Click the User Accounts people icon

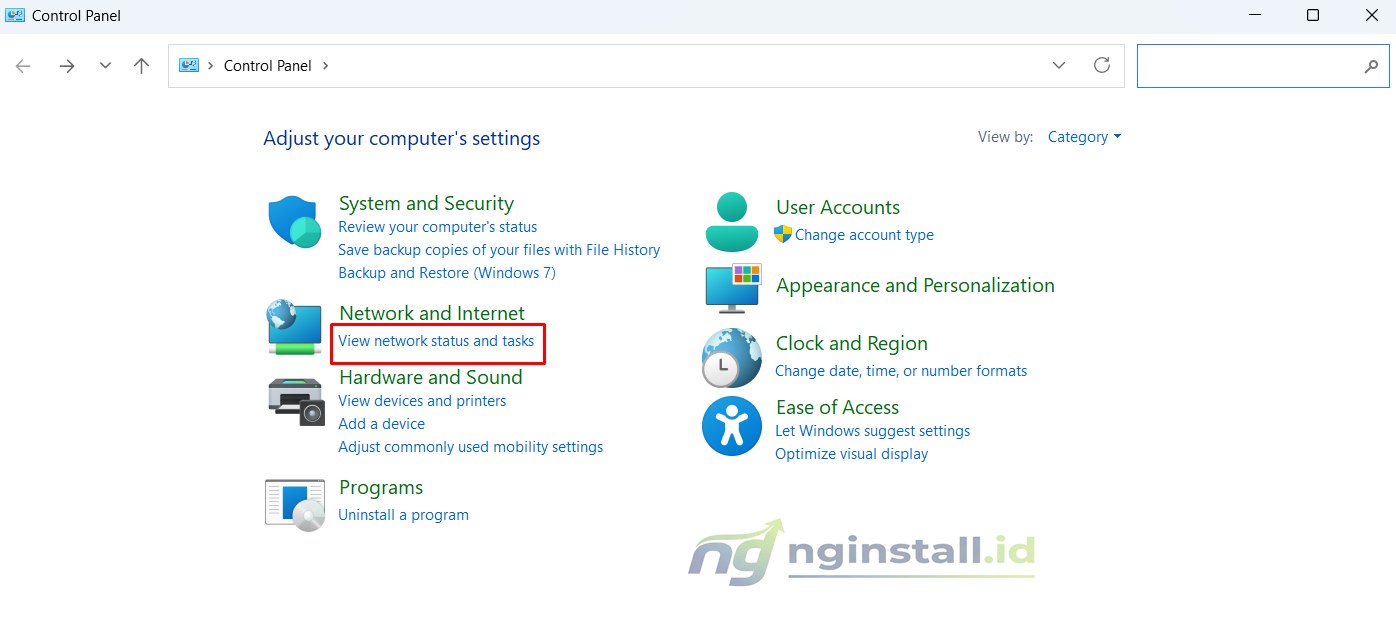click(x=731, y=220)
